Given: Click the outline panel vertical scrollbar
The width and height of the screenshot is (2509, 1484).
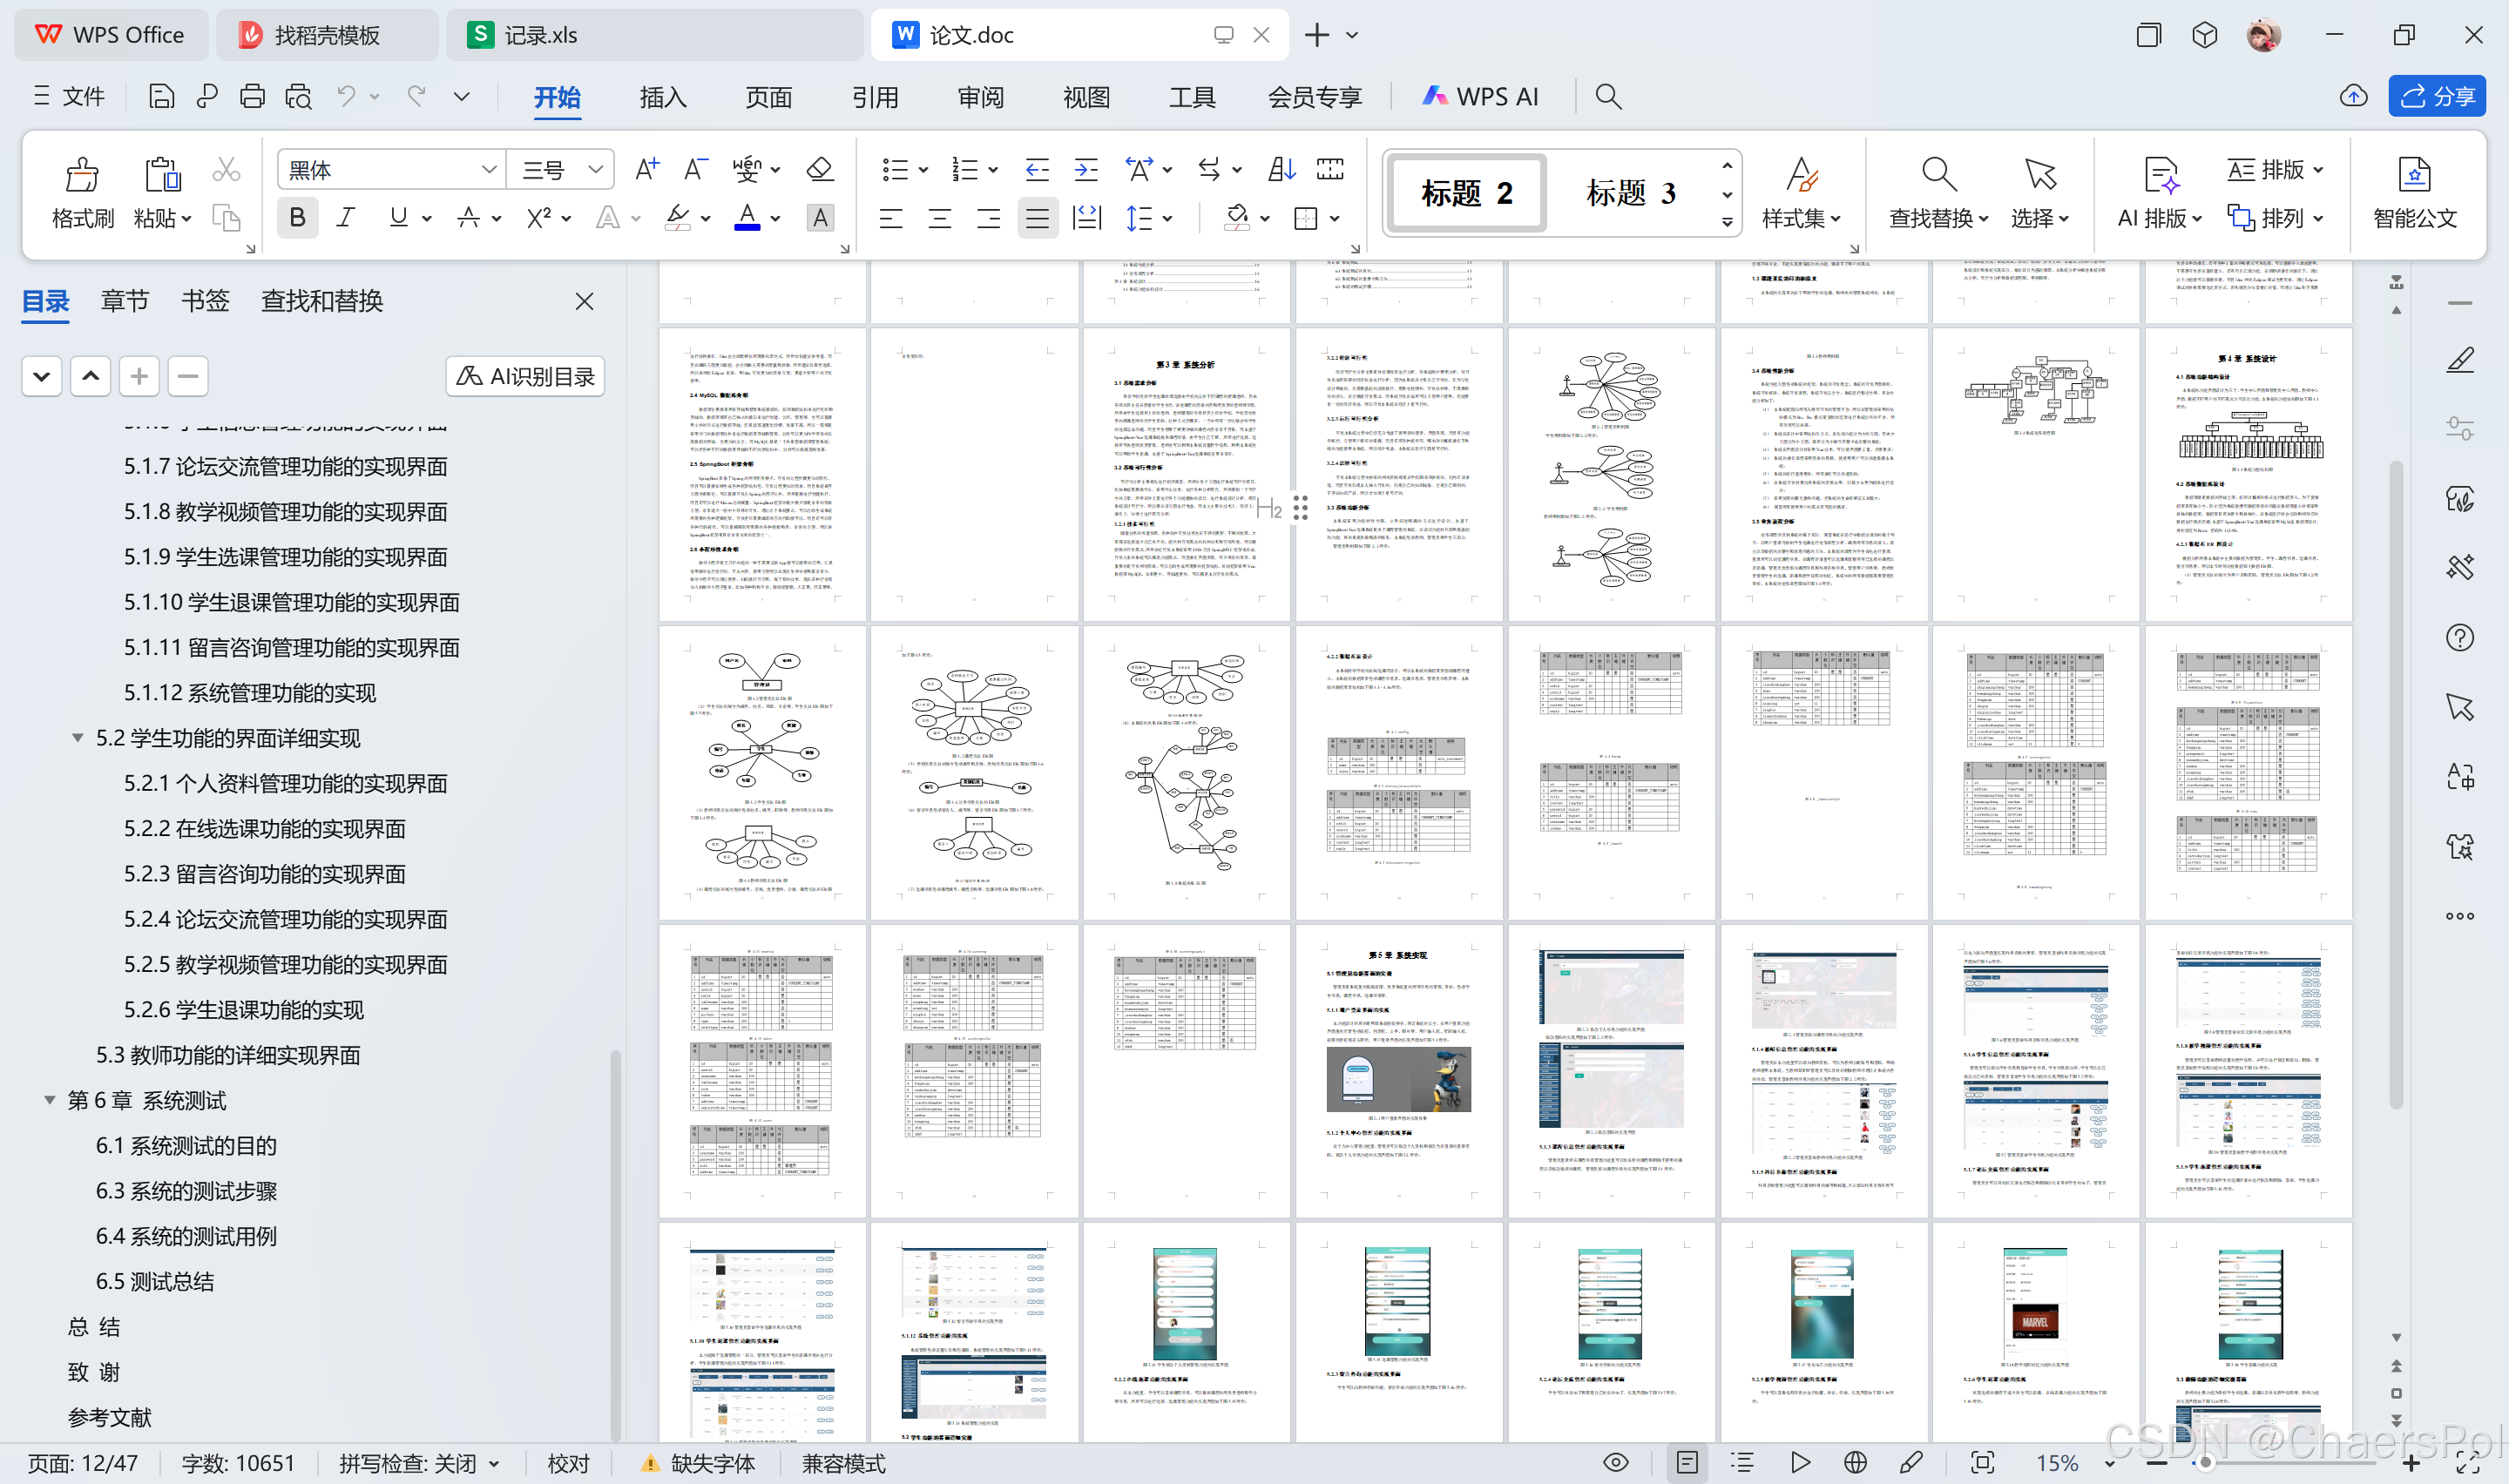Looking at the screenshot, I should [615, 1245].
